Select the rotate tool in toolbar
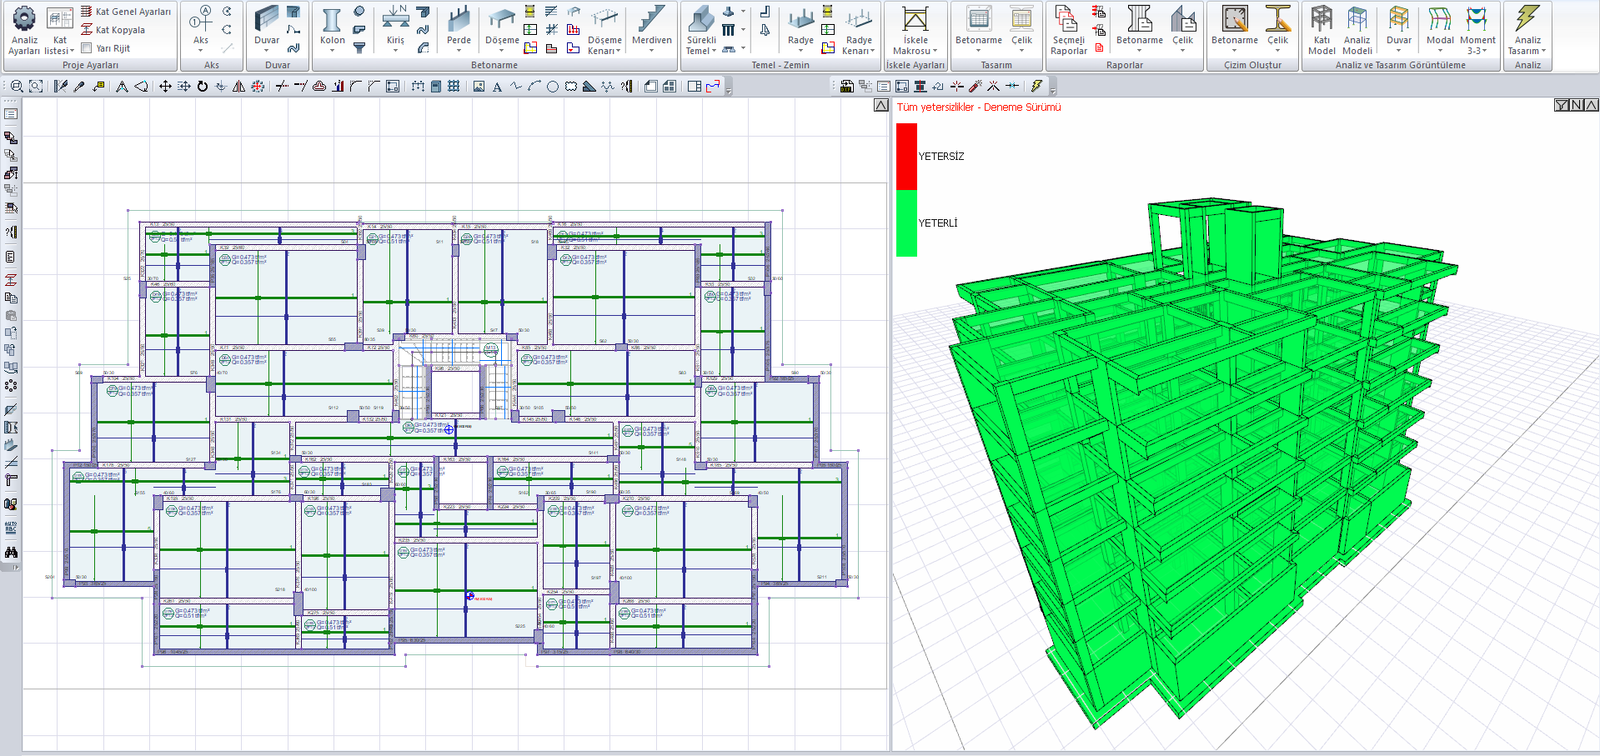1600x756 pixels. pos(202,87)
